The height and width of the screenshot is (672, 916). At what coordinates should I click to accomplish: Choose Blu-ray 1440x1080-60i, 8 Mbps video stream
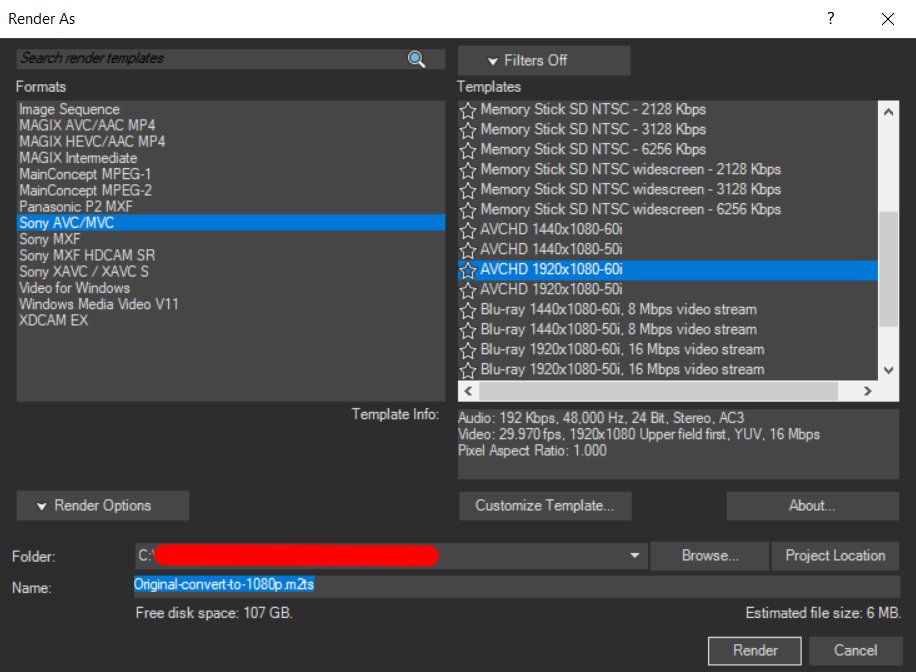coord(668,309)
